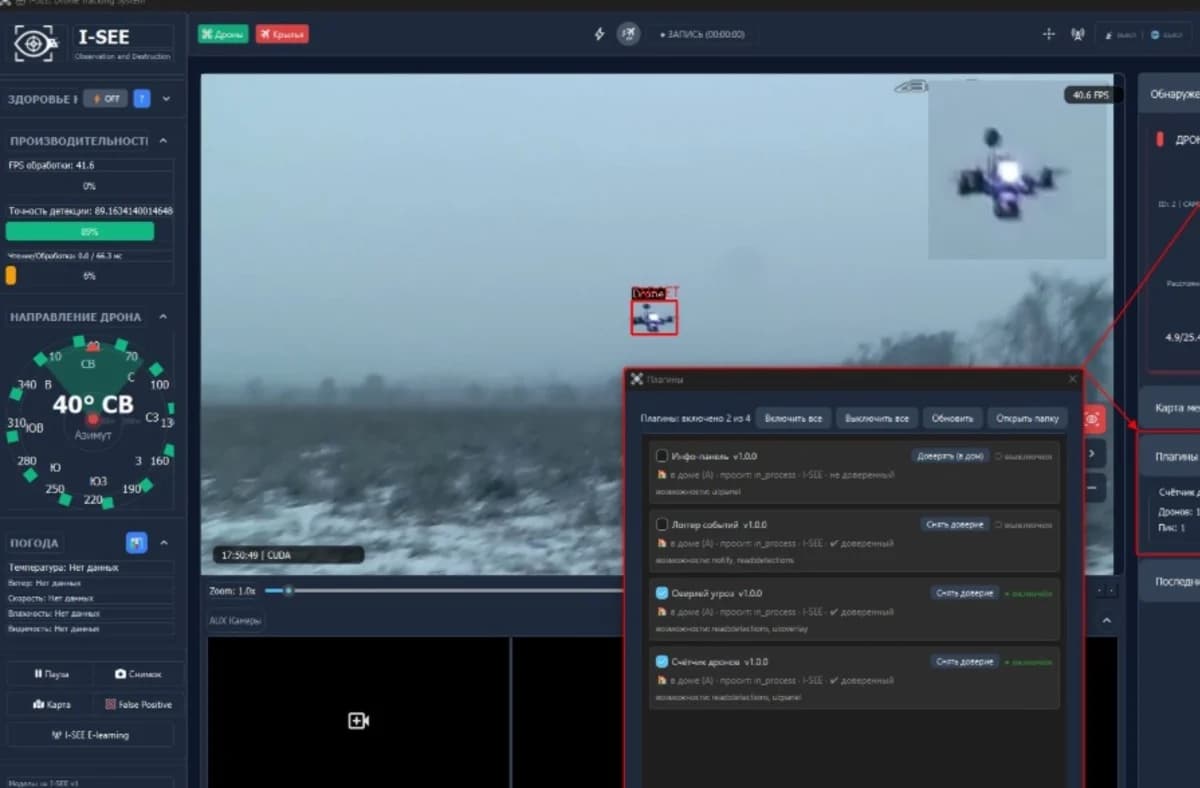Screen dimensions: 1200x788
Task: Disable the Счётчик дронов plugin checkbox
Action: [662, 661]
